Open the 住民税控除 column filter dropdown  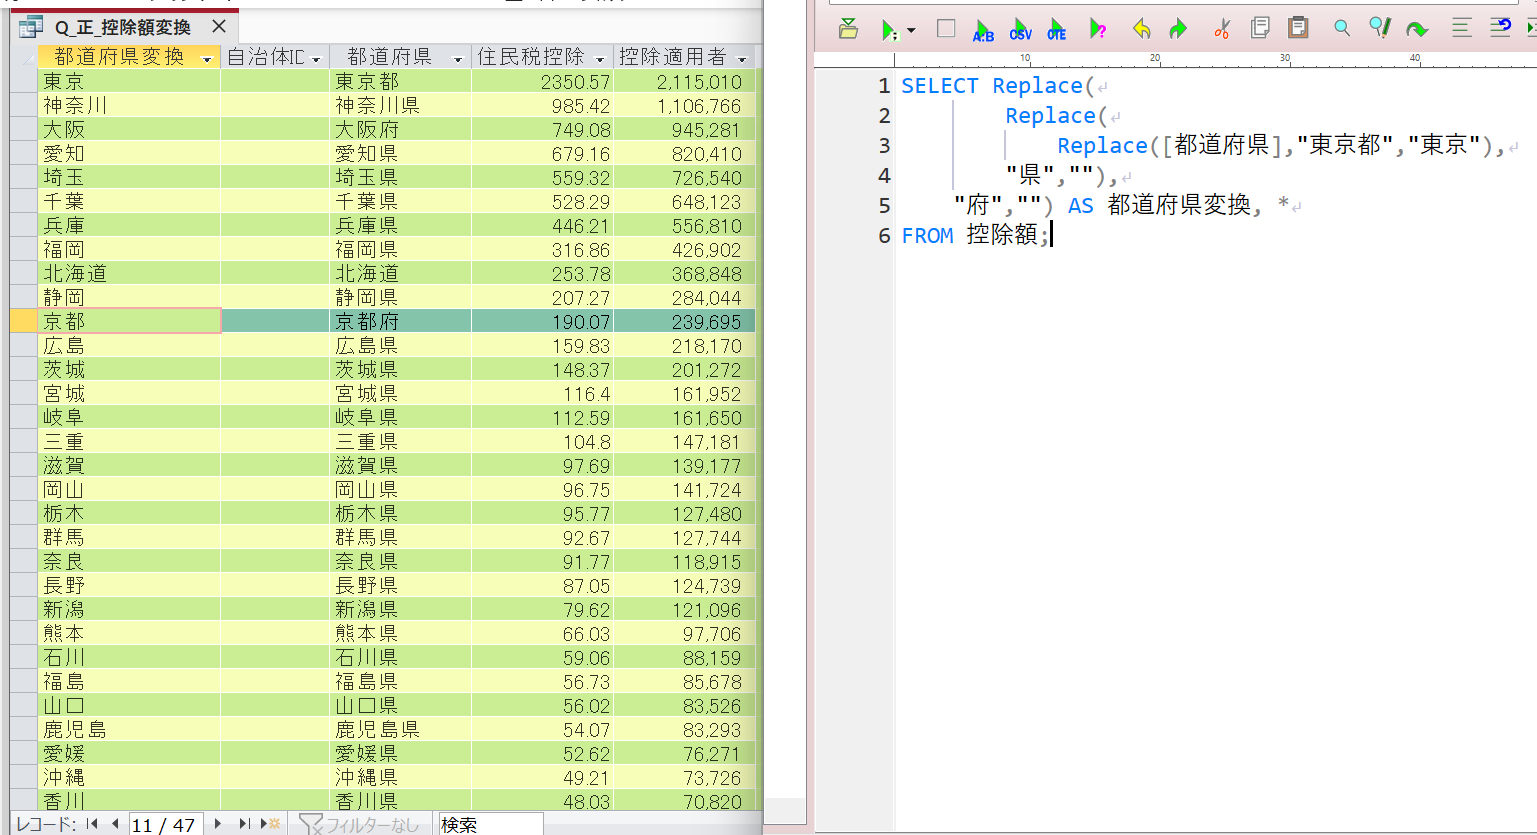pyautogui.click(x=600, y=59)
